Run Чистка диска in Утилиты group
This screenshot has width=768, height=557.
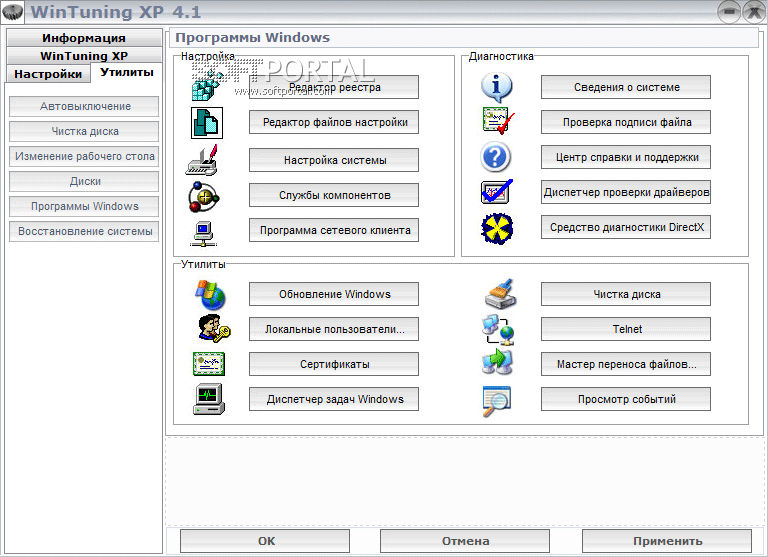626,294
